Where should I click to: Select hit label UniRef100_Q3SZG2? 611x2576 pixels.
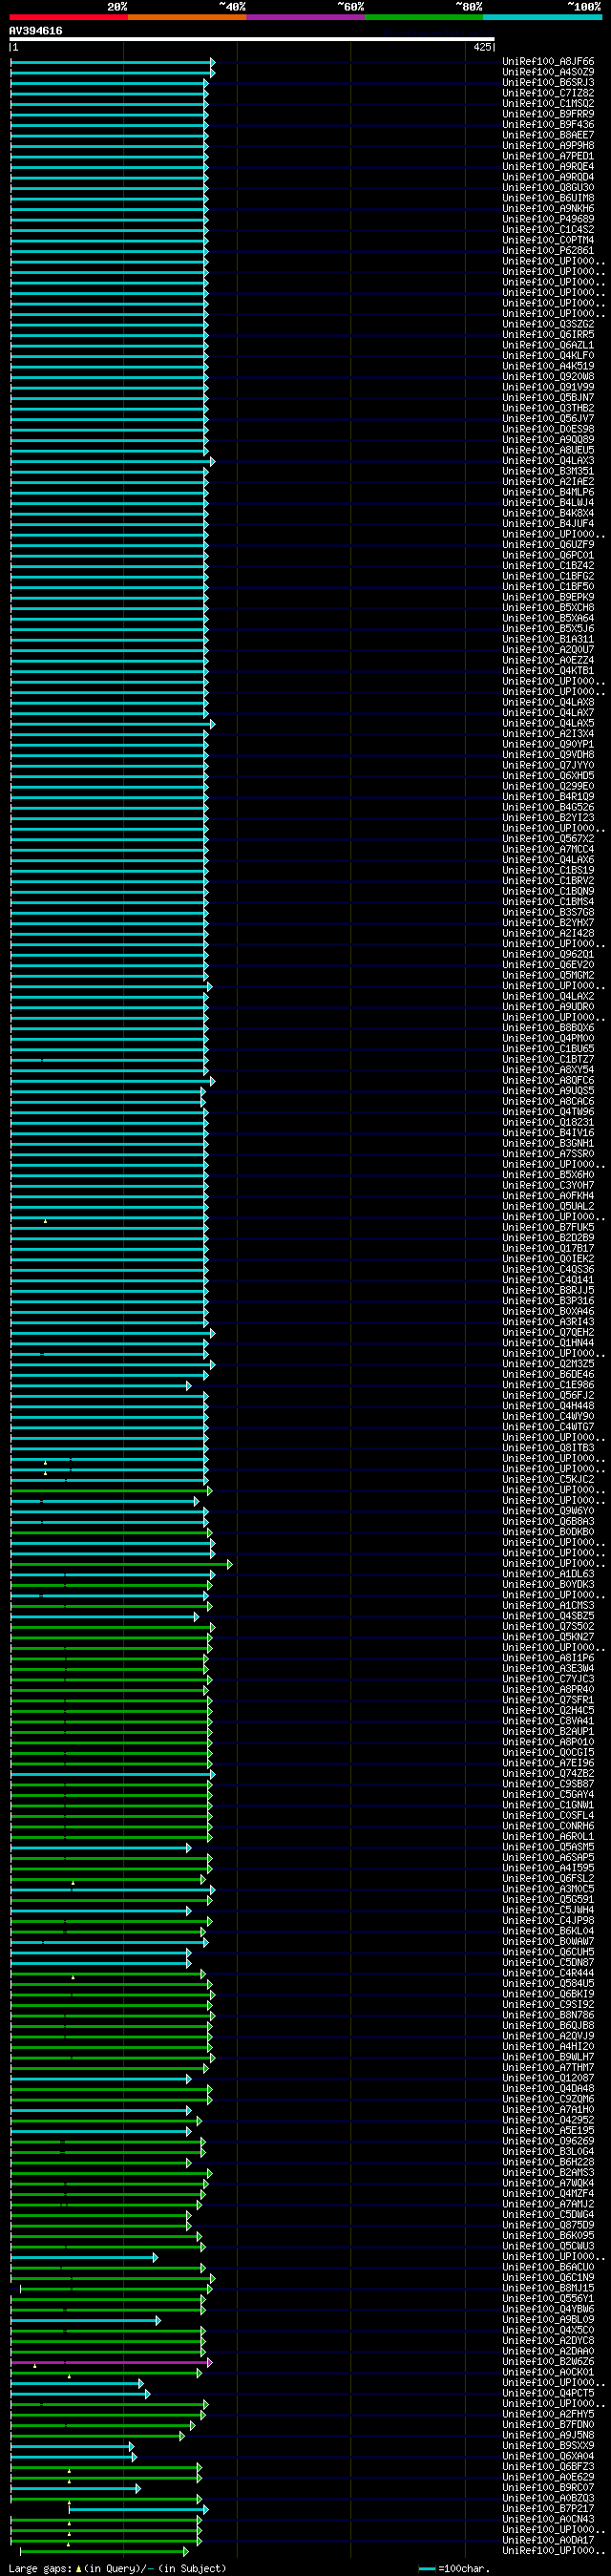(x=548, y=324)
